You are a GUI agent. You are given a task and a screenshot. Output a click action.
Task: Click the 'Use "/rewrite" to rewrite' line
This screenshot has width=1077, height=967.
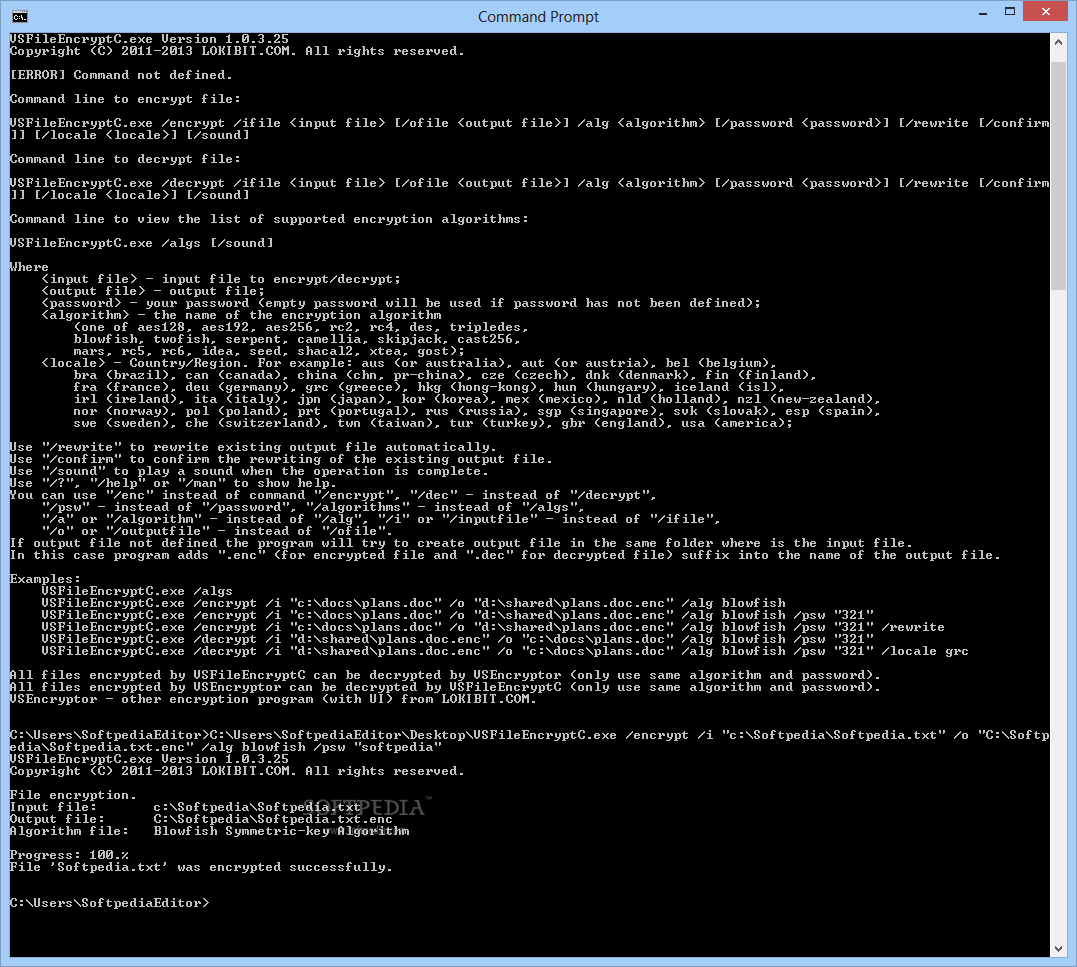(253, 447)
